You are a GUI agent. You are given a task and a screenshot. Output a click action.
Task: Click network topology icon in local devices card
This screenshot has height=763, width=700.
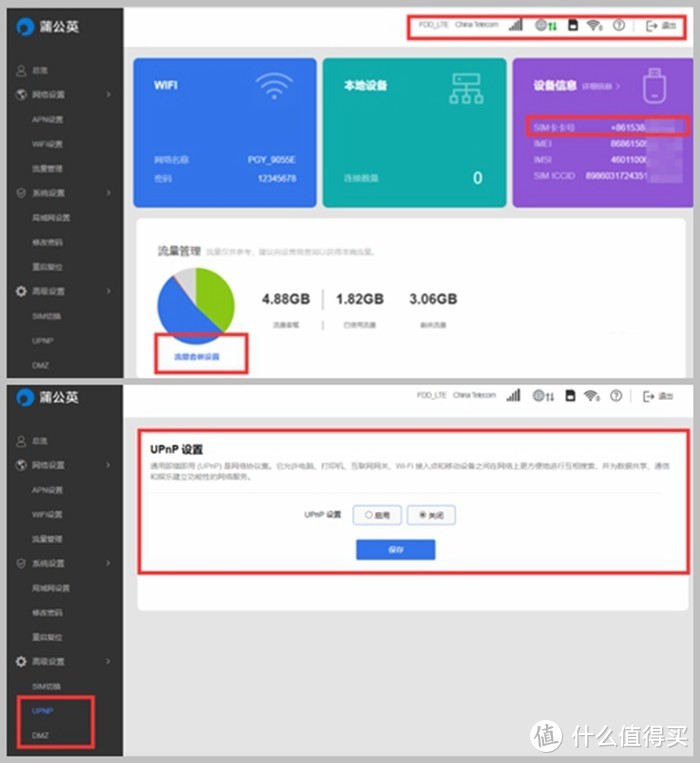coord(466,88)
